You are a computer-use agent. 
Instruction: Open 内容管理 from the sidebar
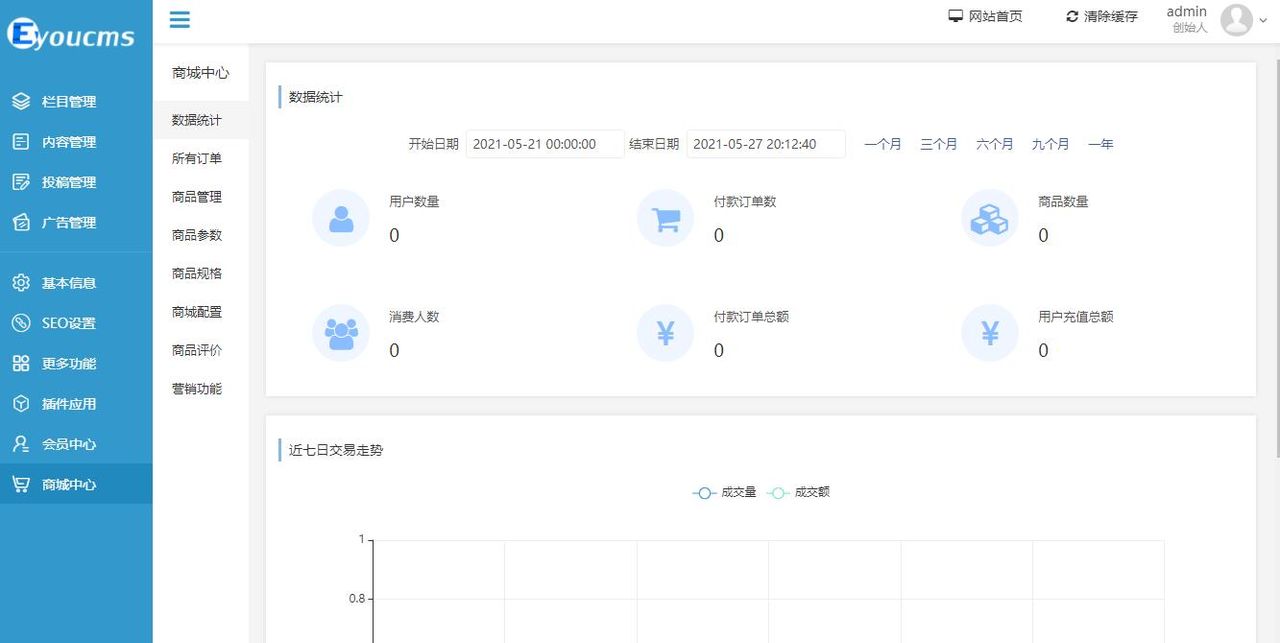pos(22,141)
